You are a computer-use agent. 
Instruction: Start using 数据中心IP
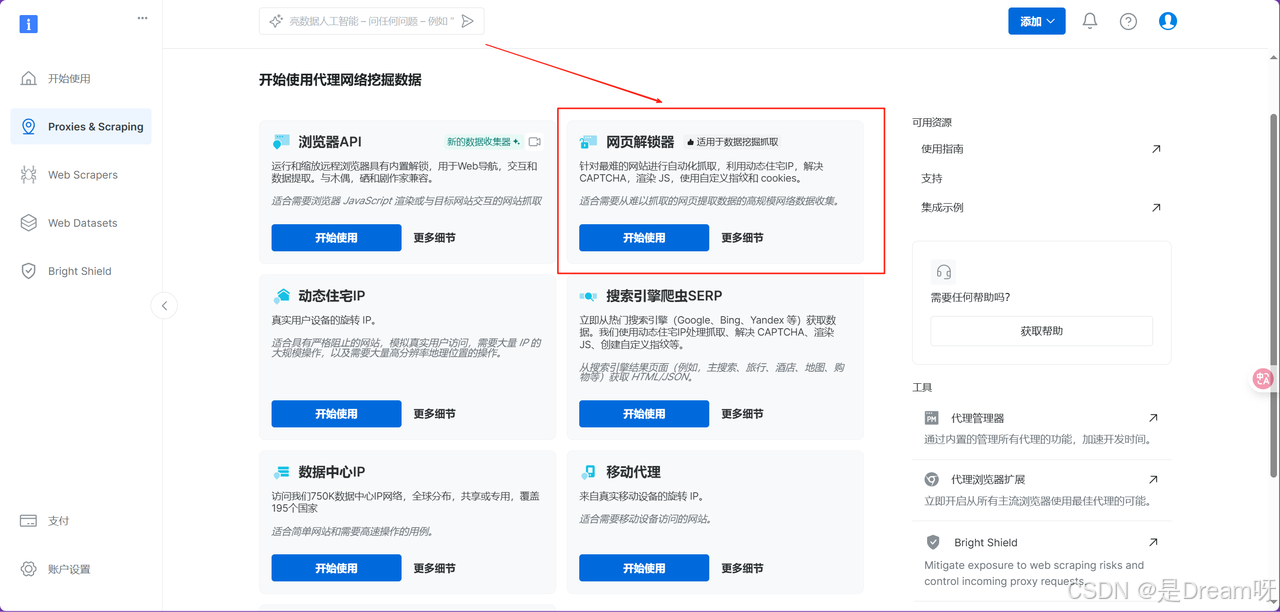[336, 568]
